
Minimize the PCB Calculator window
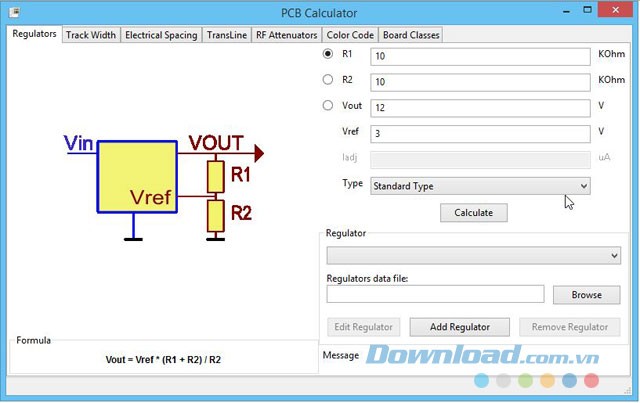566,11
